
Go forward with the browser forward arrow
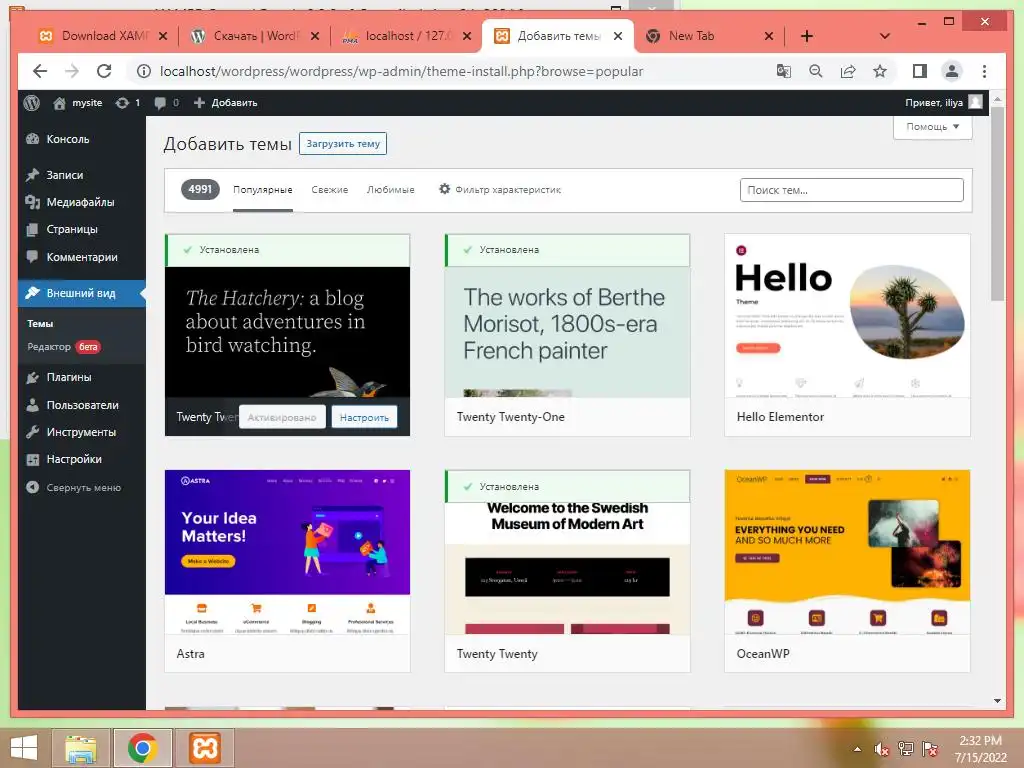(x=72, y=71)
